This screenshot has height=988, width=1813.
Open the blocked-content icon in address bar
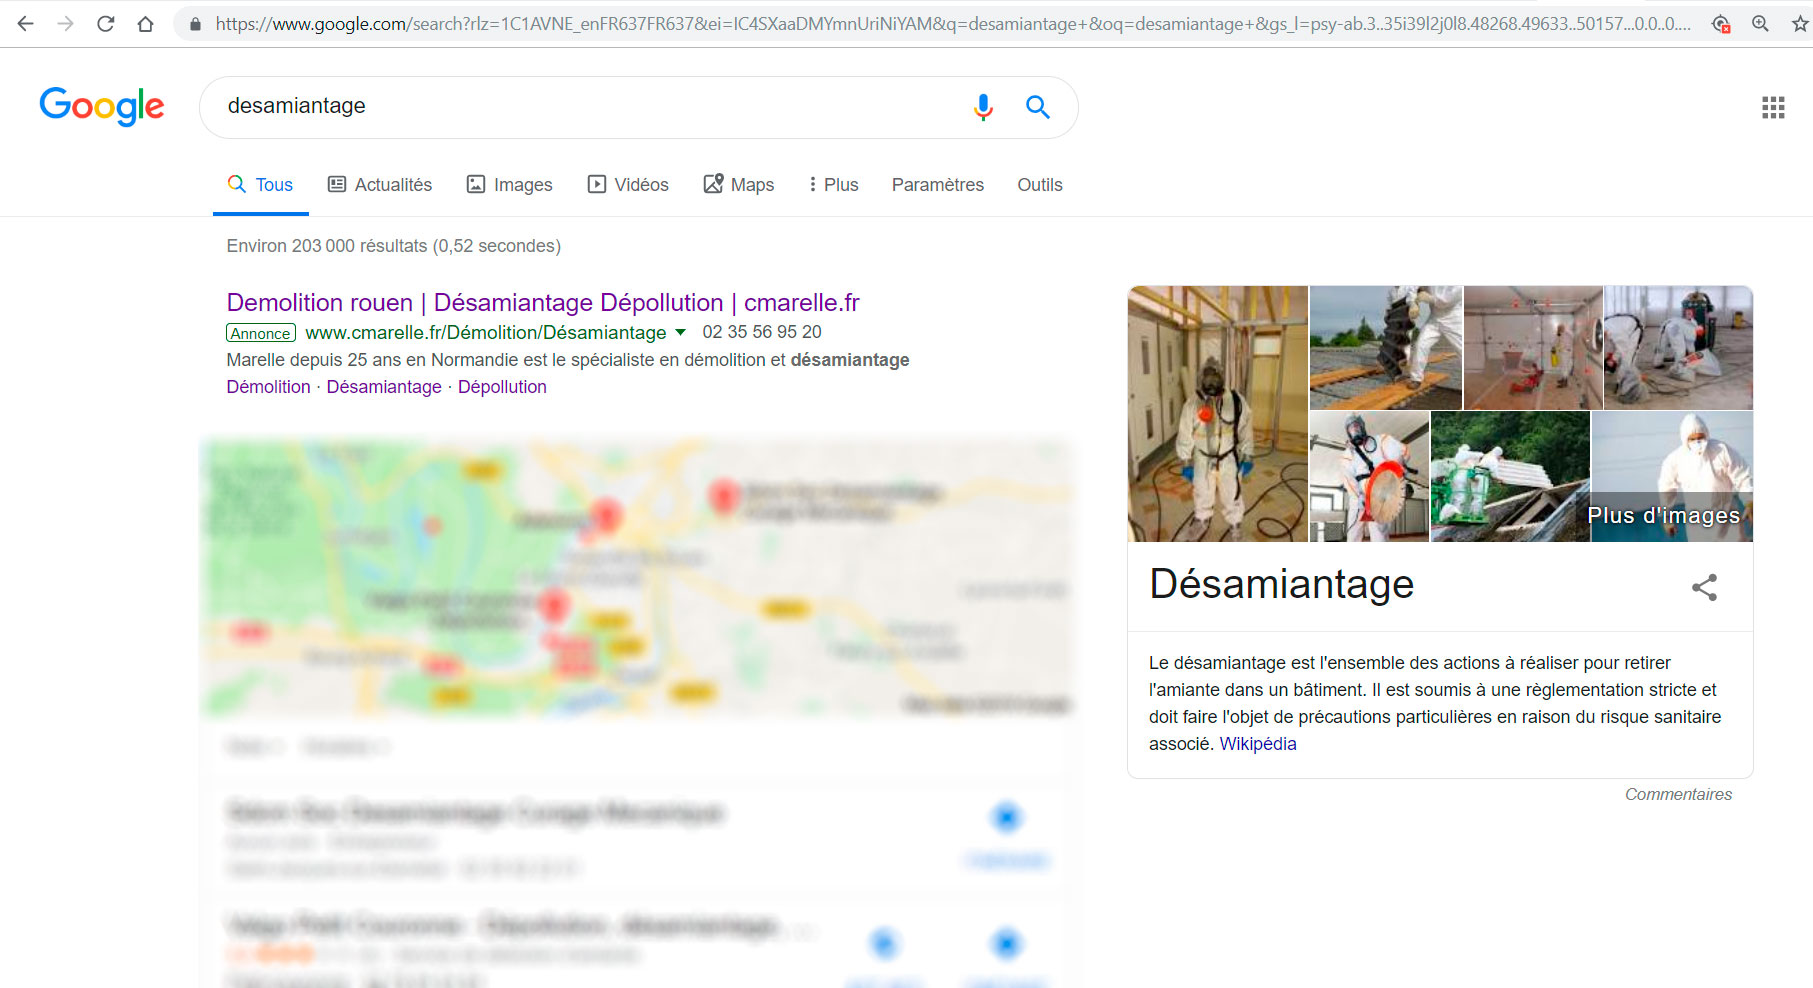click(1720, 24)
